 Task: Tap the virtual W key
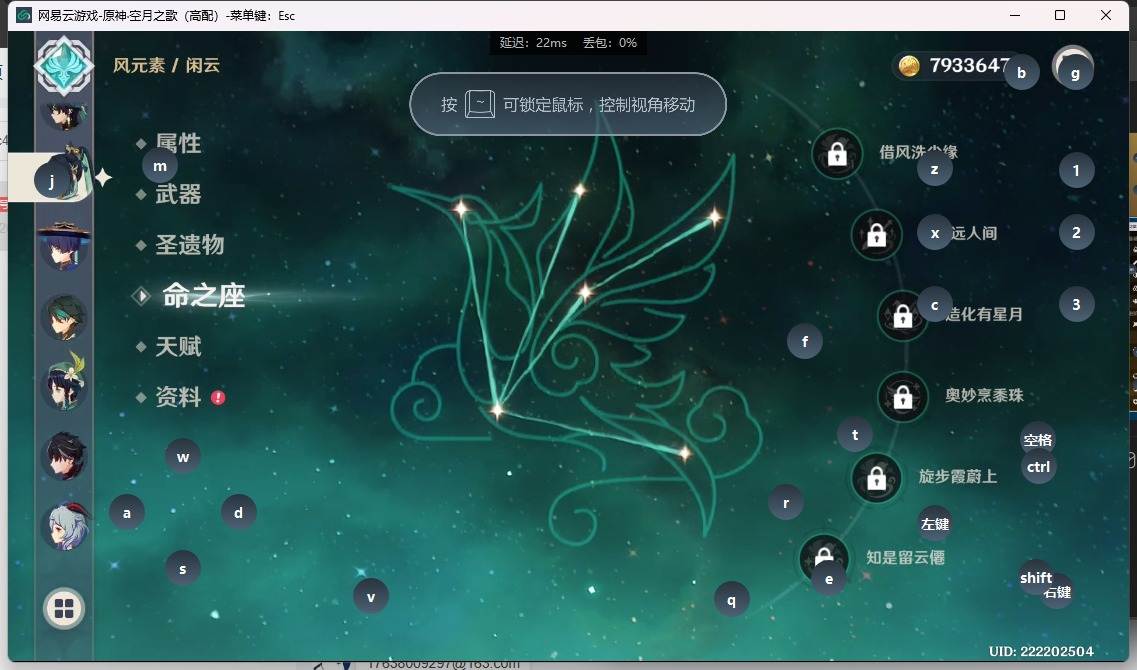183,457
